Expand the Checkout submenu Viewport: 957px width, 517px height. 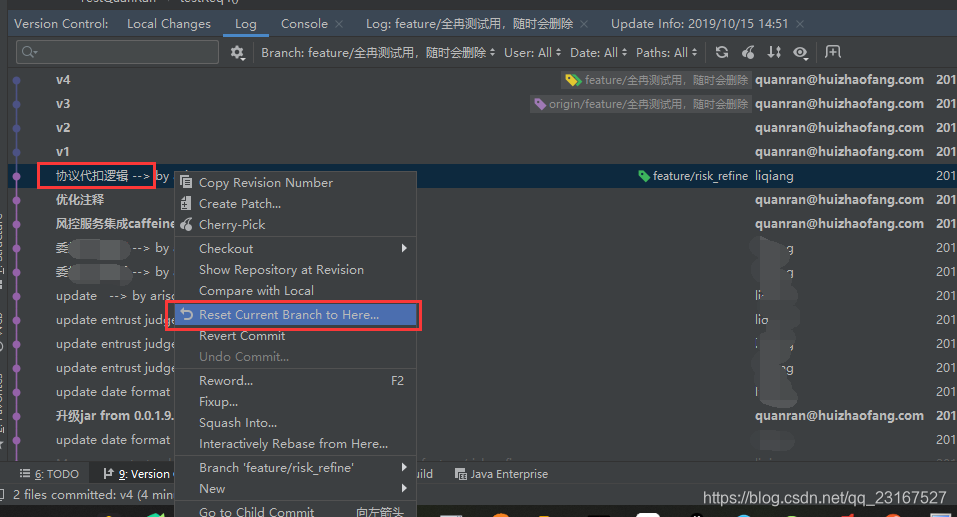pos(295,248)
